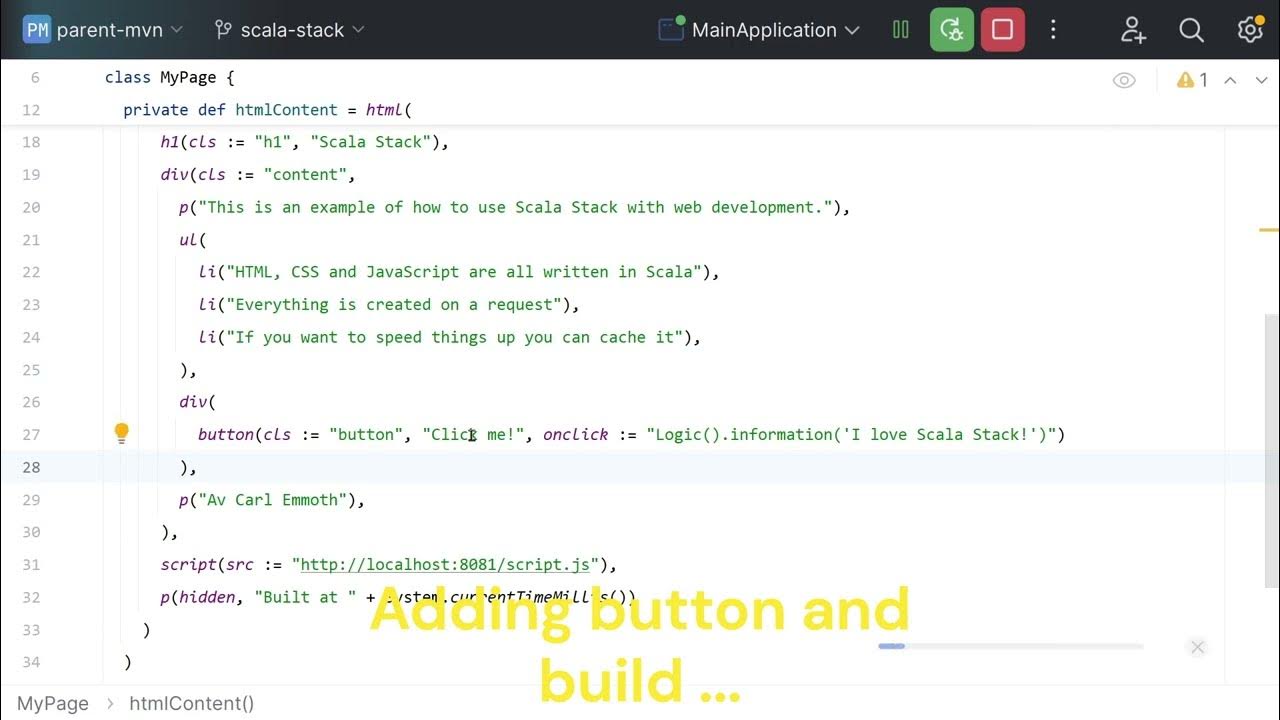Go to next warning with down arrow

click(x=1261, y=79)
